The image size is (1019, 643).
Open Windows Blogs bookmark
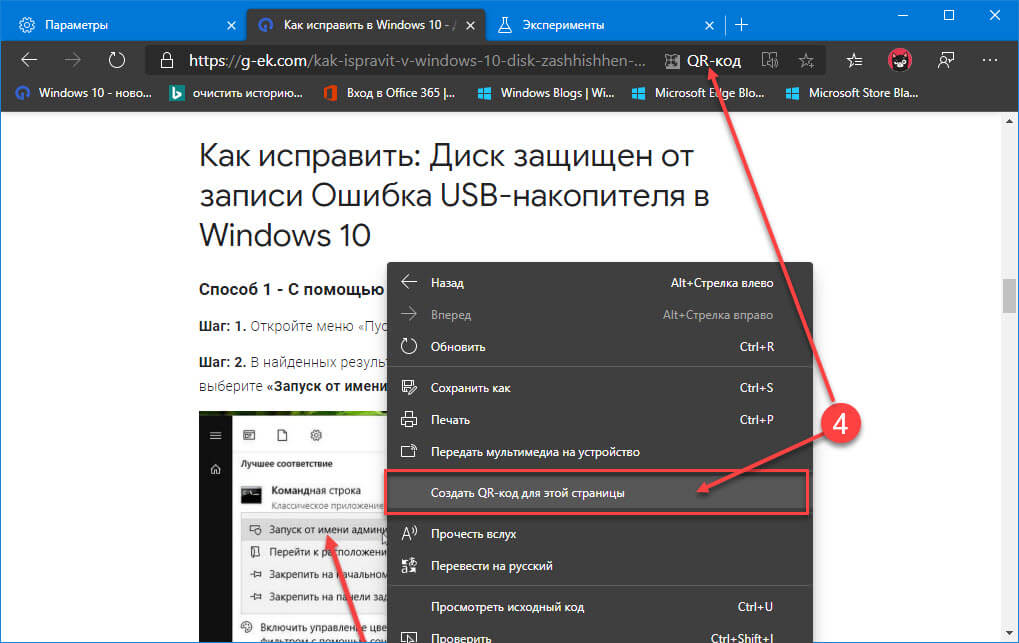coord(546,93)
